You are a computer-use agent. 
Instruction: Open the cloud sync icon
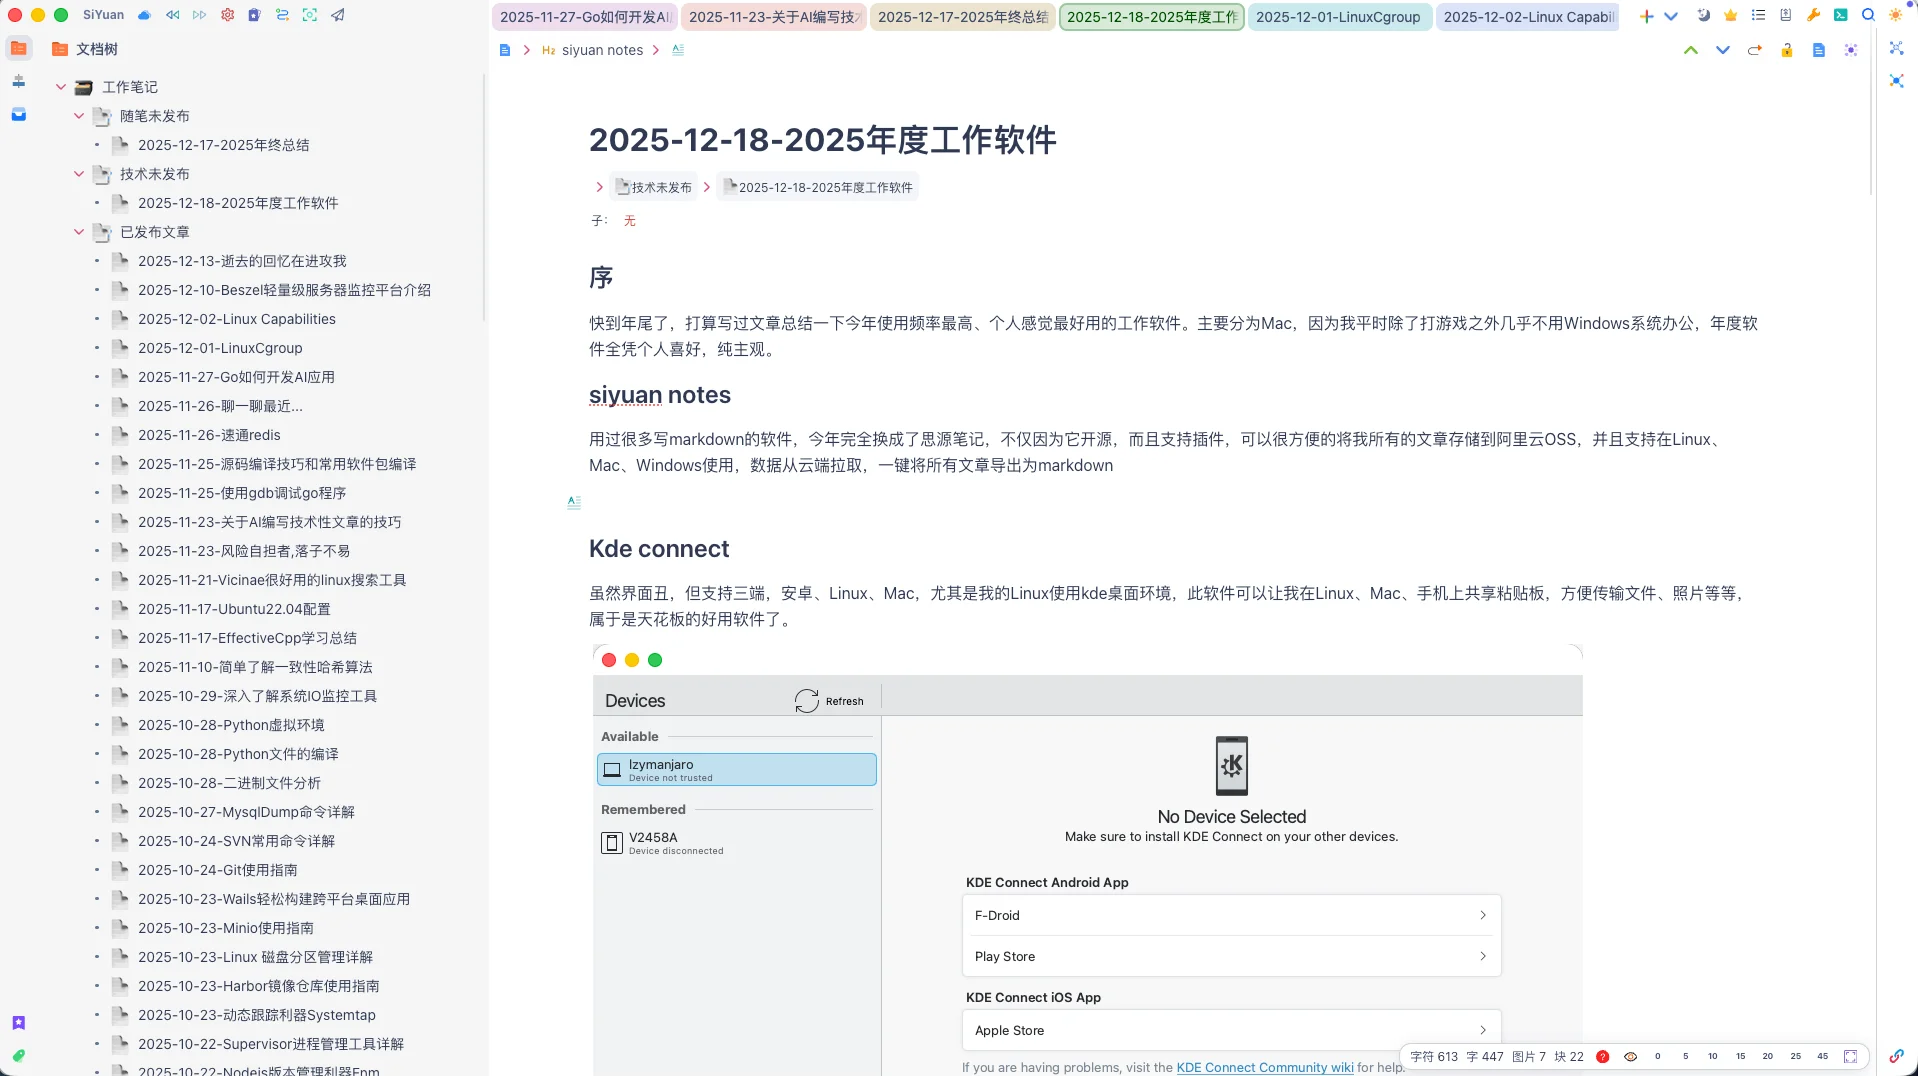click(x=144, y=15)
